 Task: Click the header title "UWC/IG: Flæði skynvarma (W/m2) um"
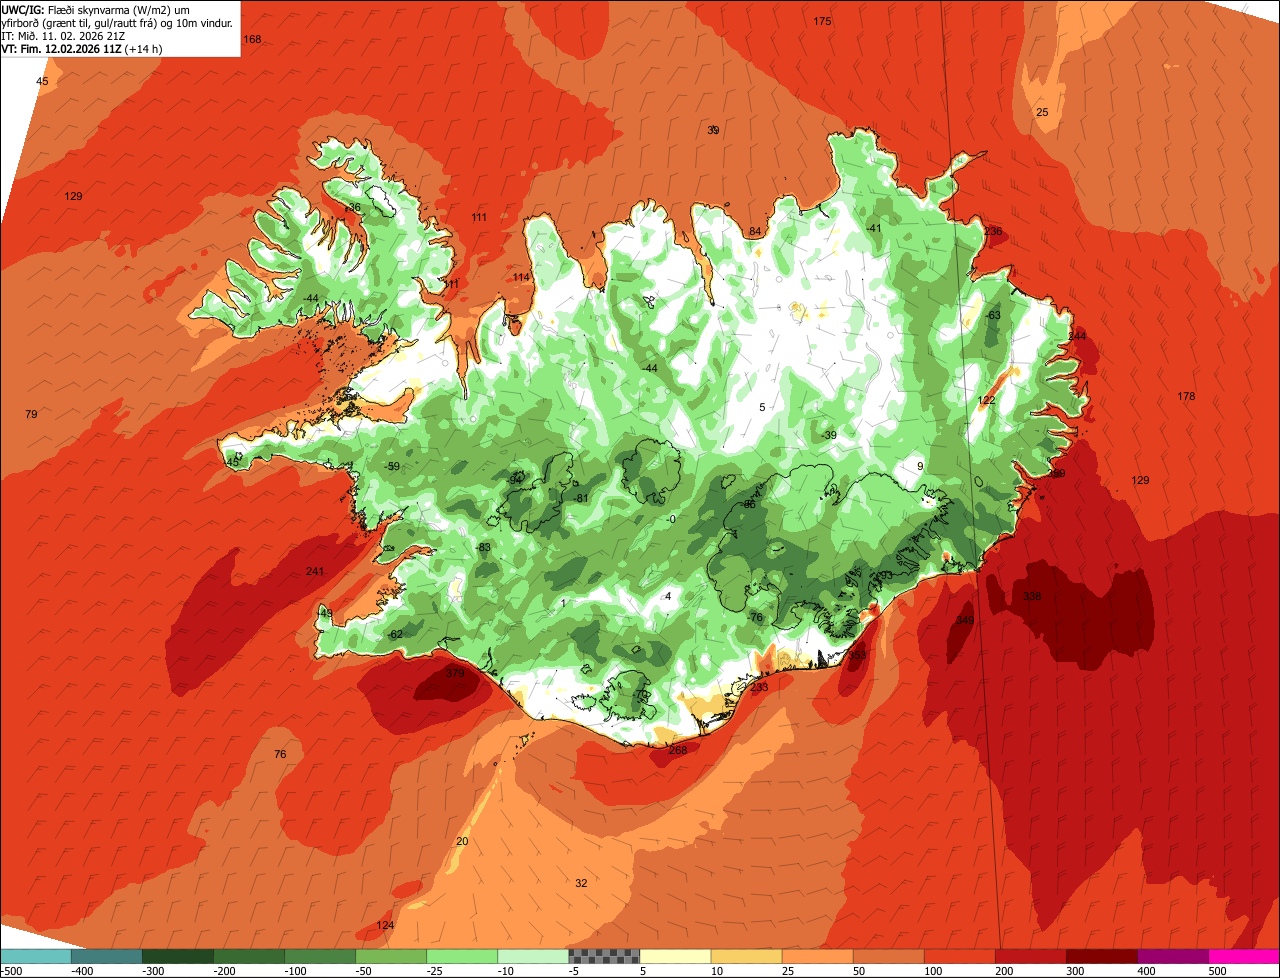[95, 9]
